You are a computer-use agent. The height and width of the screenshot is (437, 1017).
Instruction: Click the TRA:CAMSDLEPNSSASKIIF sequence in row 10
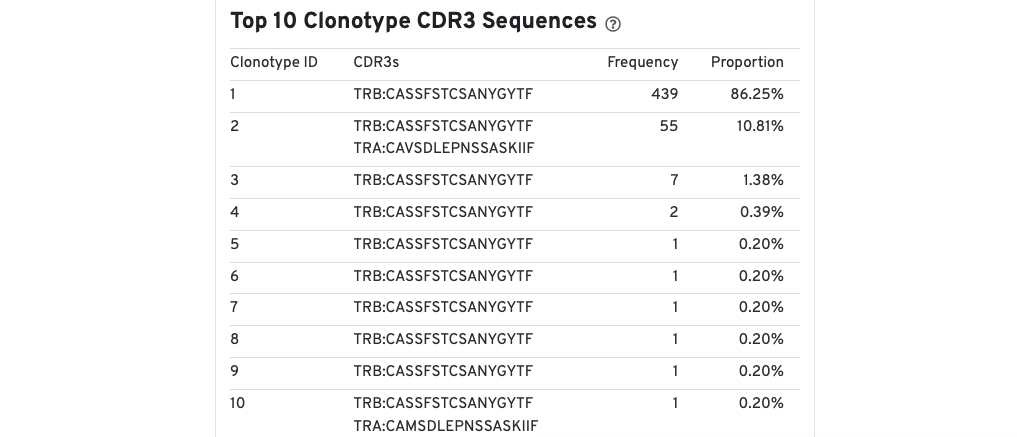446,426
